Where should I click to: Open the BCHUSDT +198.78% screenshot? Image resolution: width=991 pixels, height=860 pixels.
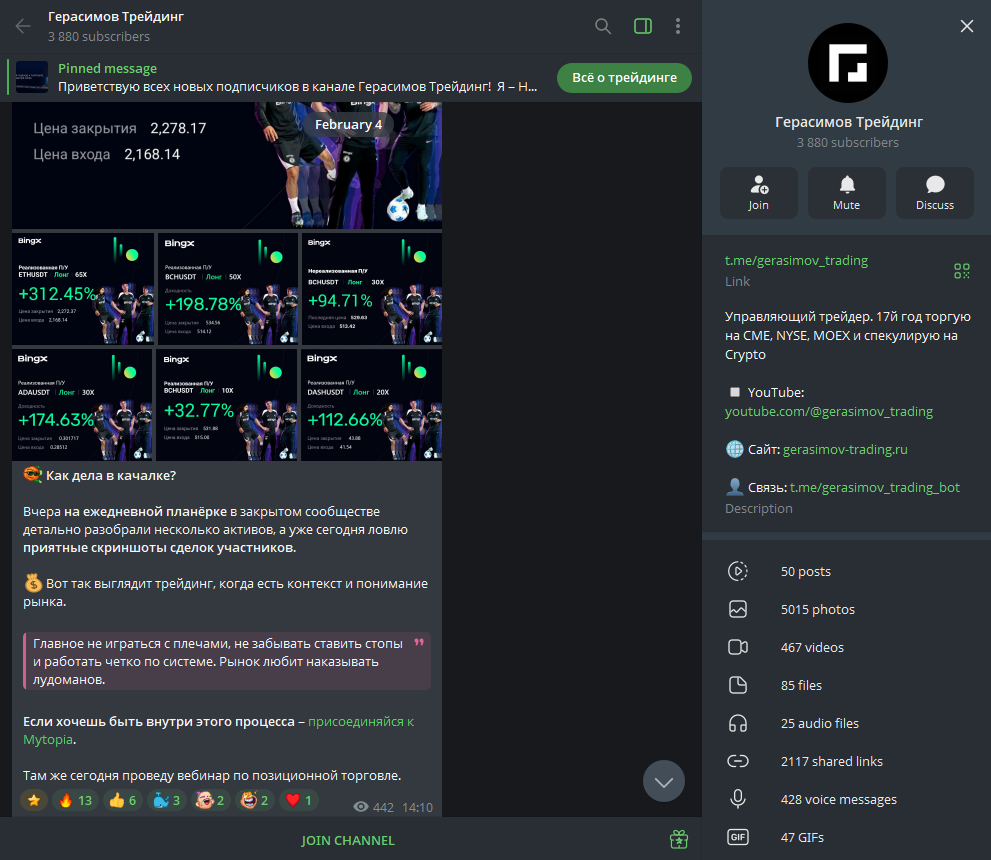[227, 288]
